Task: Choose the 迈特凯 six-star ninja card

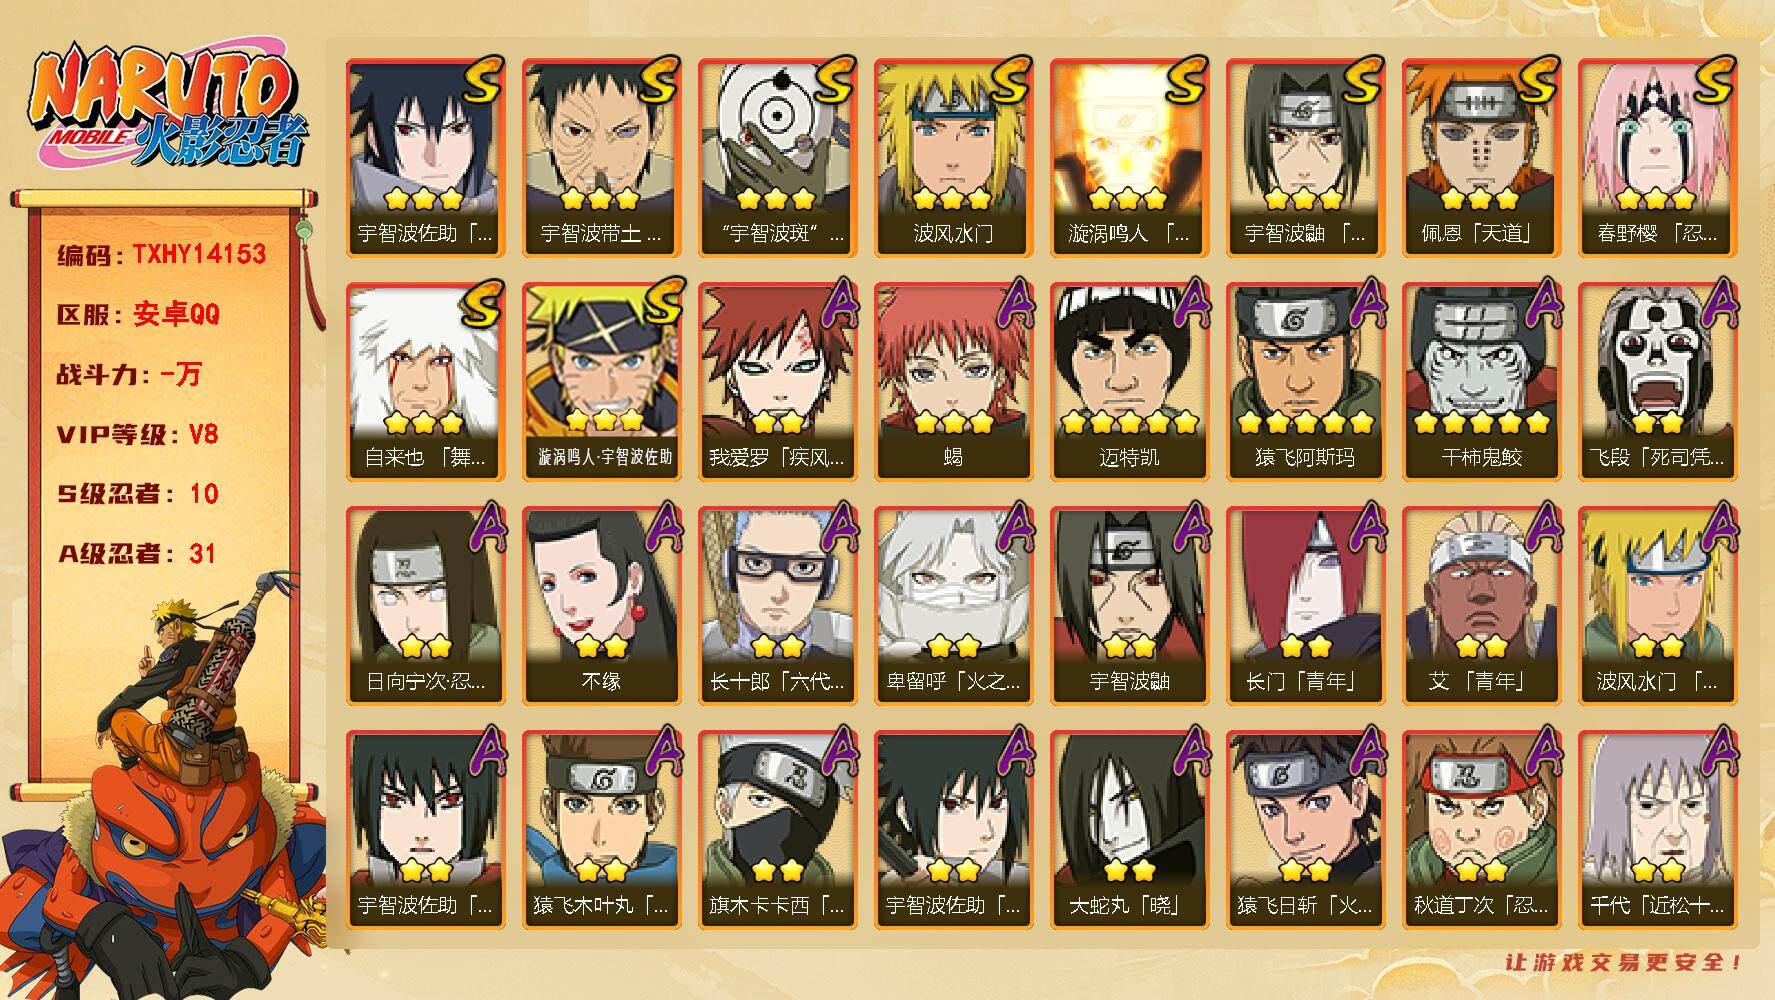Action: coord(1129,382)
